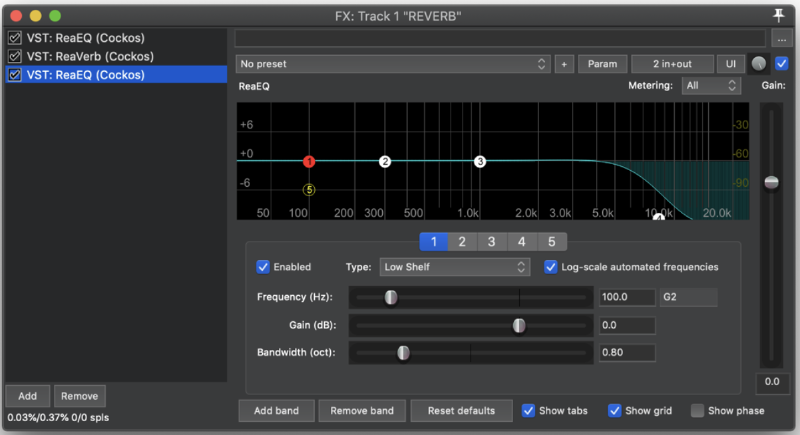The image size is (800, 435).
Task: Toggle first ReaEQ plugin checkbox in FX list
Action: pyautogui.click(x=15, y=38)
